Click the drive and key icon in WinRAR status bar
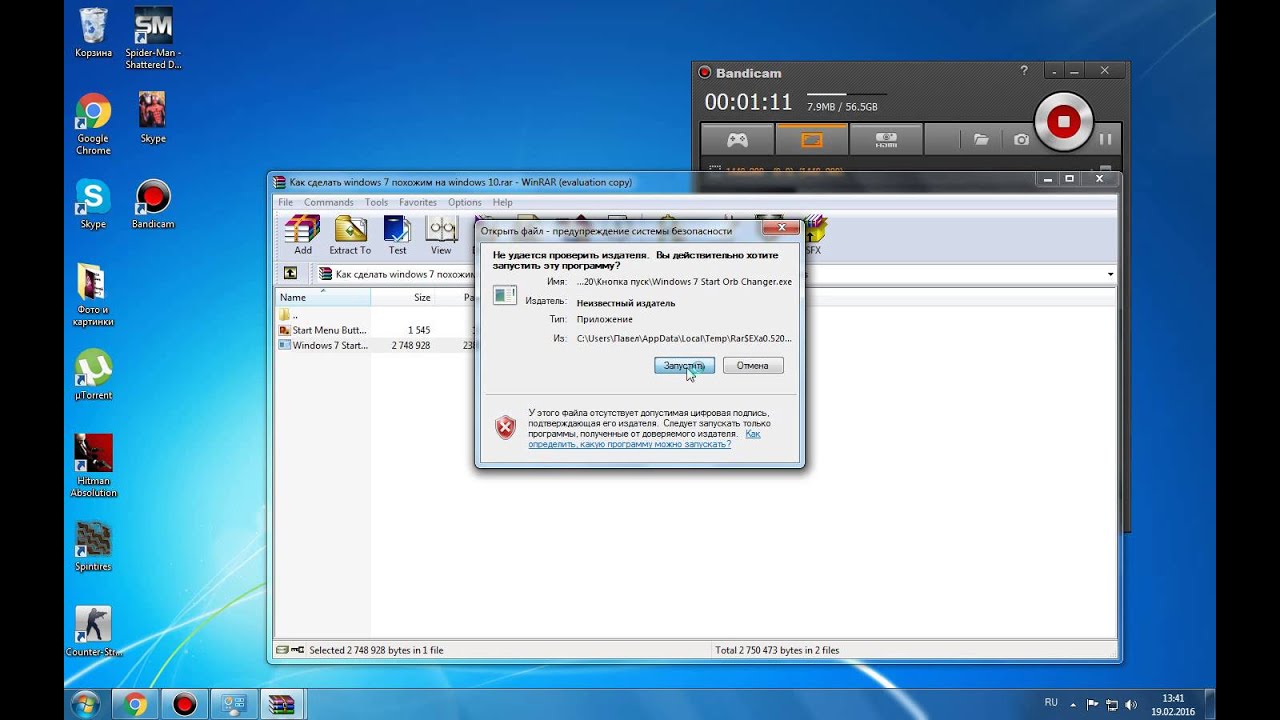Screen dimensions: 1280x720 click(x=290, y=650)
